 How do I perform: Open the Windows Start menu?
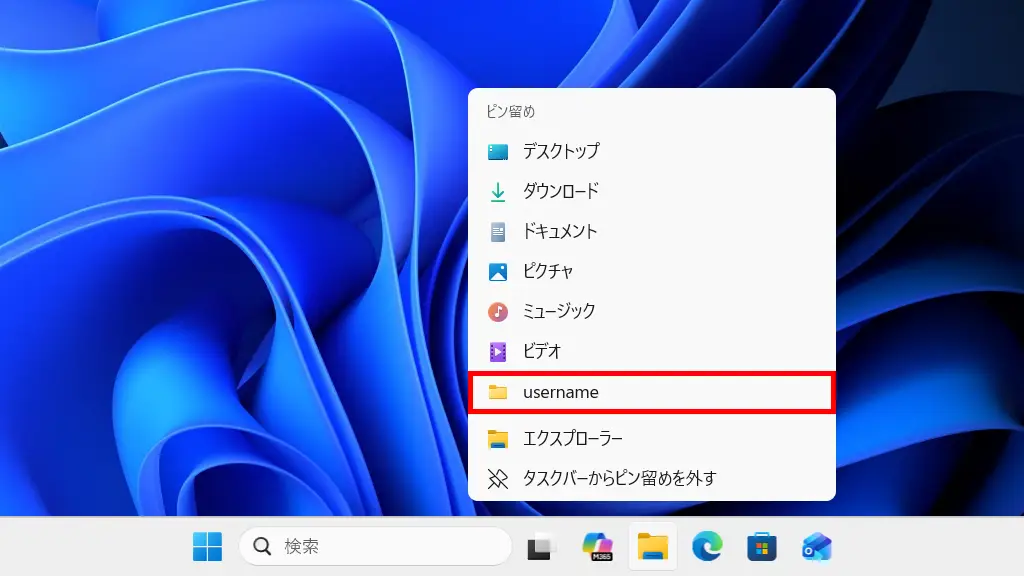pos(207,547)
